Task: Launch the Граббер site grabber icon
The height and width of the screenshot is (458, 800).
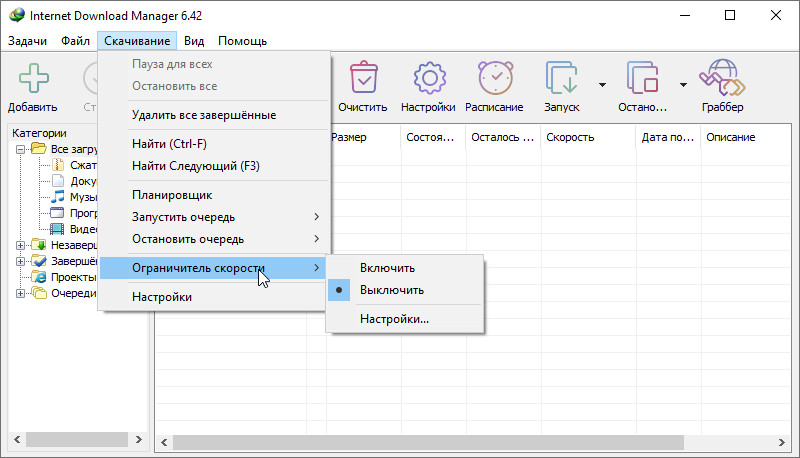Action: (722, 78)
